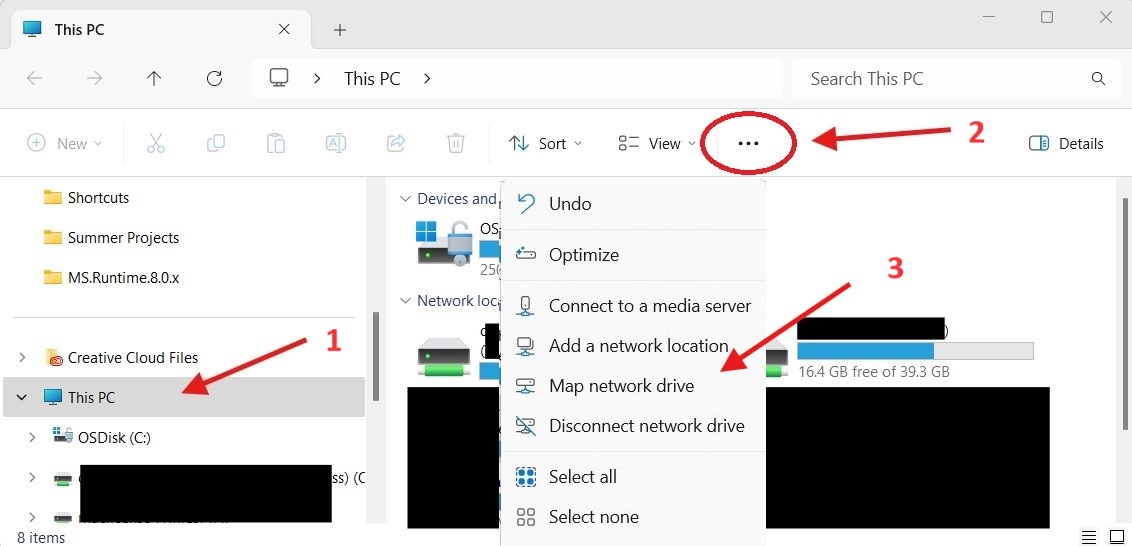
Task: Go back with the left arrow
Action: tap(34, 78)
